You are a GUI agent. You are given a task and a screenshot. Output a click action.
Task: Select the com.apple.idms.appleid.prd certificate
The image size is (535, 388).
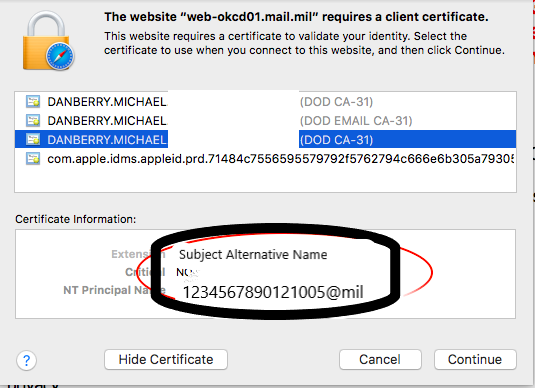265,159
